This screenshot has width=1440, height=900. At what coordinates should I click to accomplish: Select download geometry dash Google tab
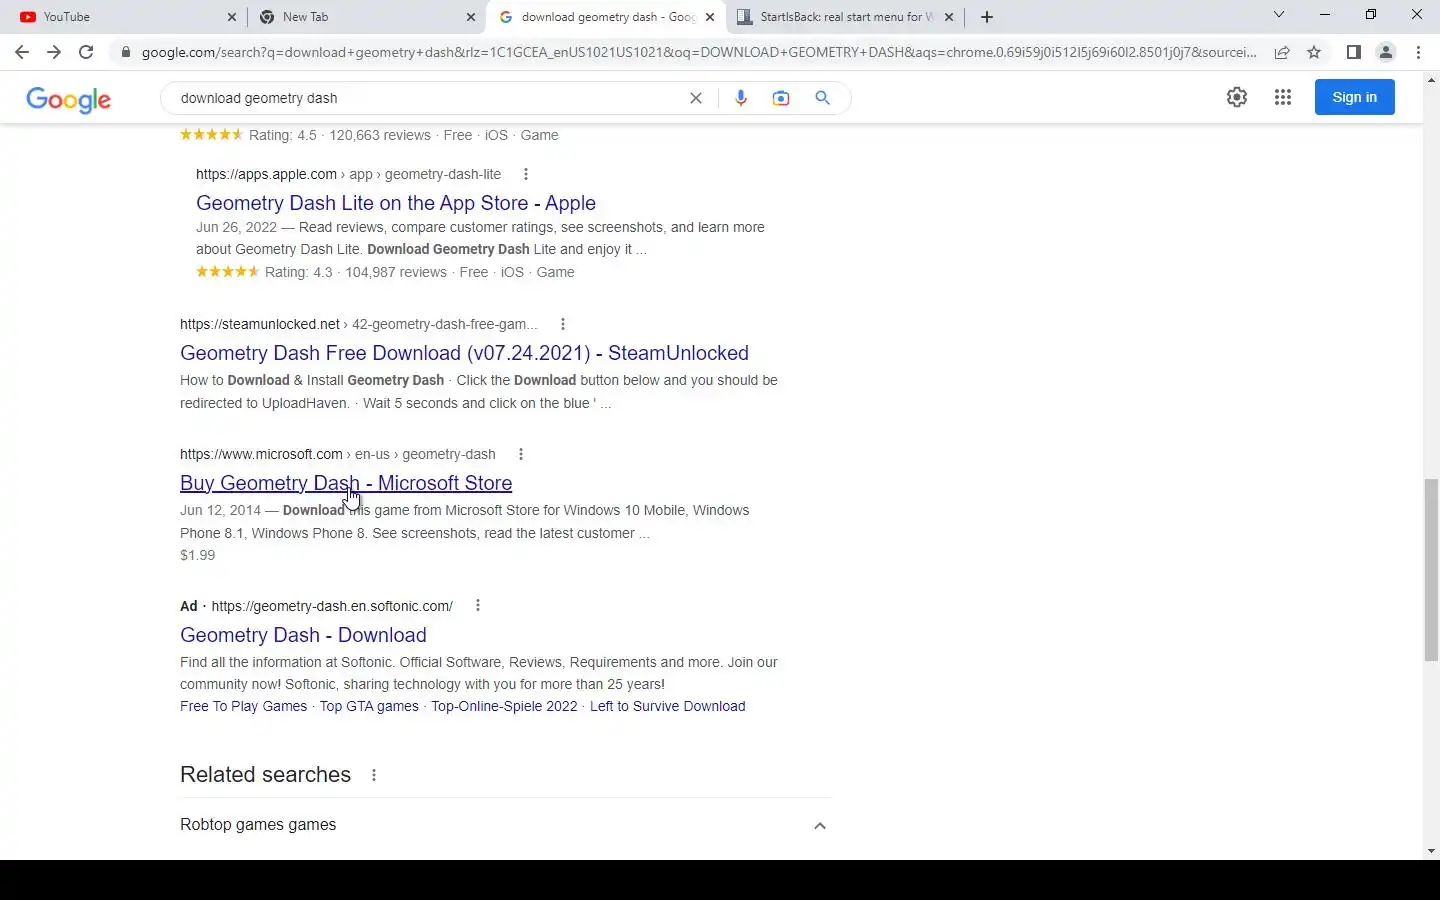(x=608, y=17)
